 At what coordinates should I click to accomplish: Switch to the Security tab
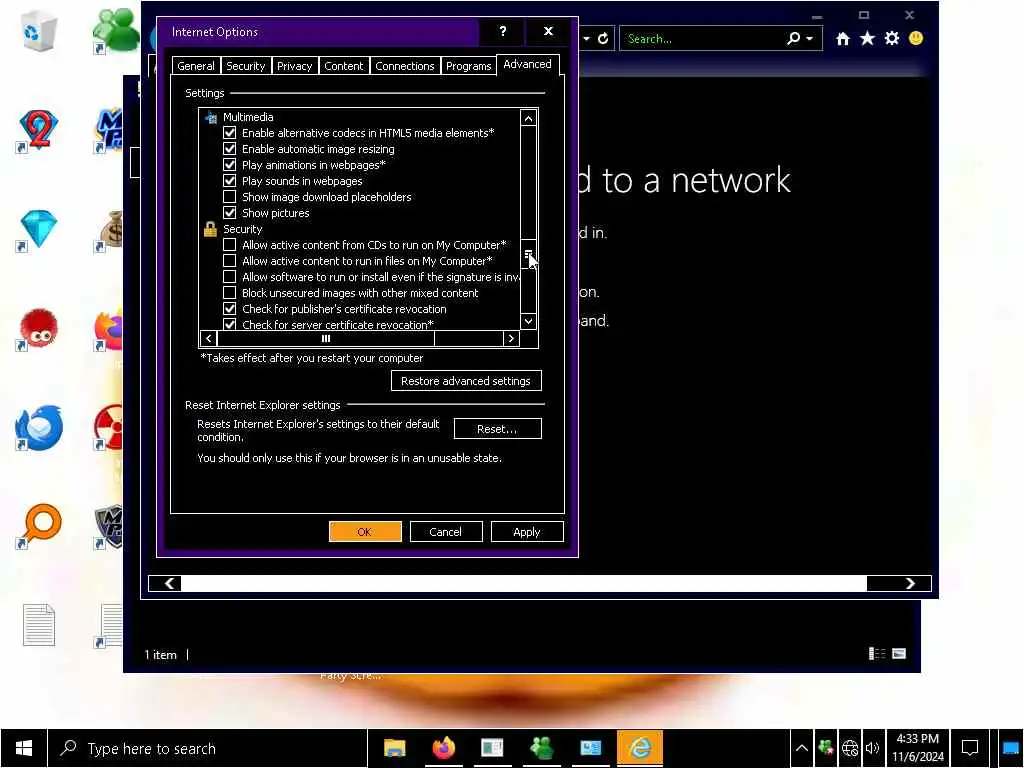pyautogui.click(x=246, y=66)
